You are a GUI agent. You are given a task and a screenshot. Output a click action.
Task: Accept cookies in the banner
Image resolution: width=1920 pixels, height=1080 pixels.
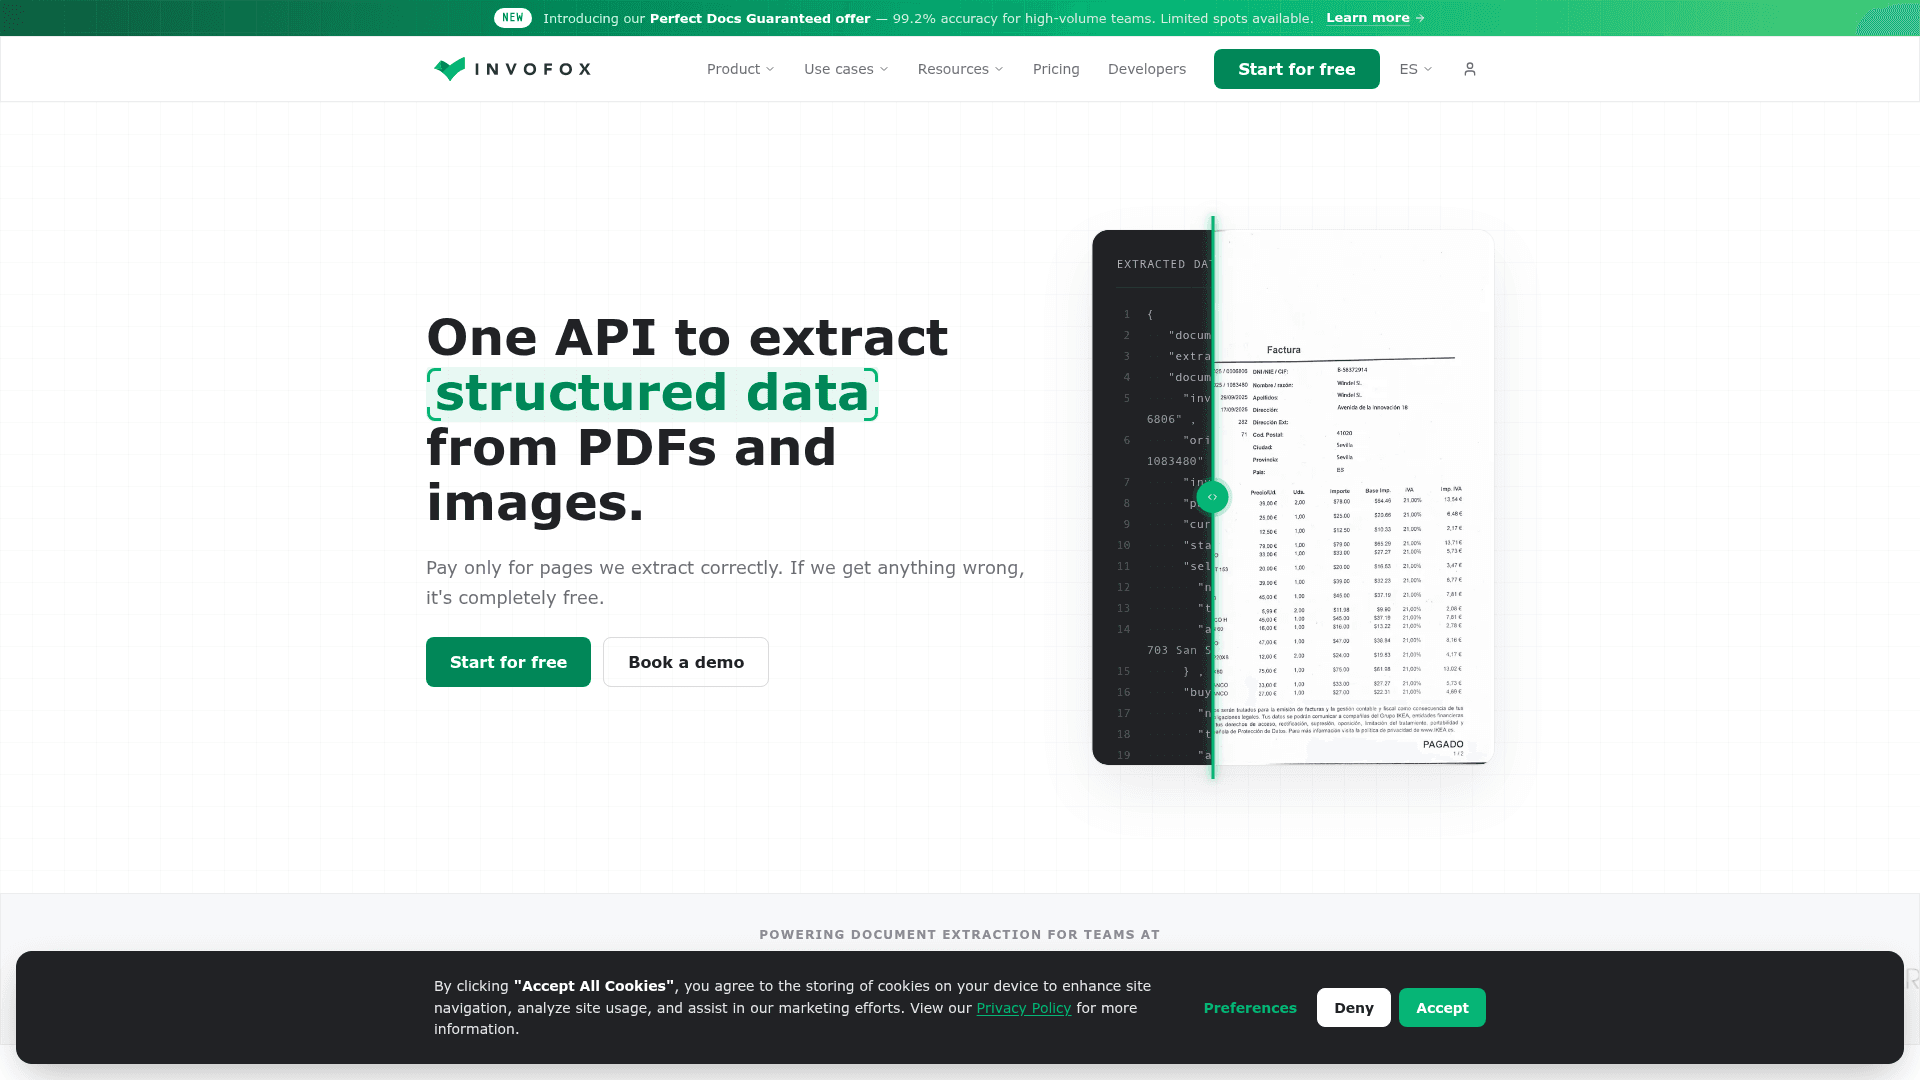pos(1442,1008)
